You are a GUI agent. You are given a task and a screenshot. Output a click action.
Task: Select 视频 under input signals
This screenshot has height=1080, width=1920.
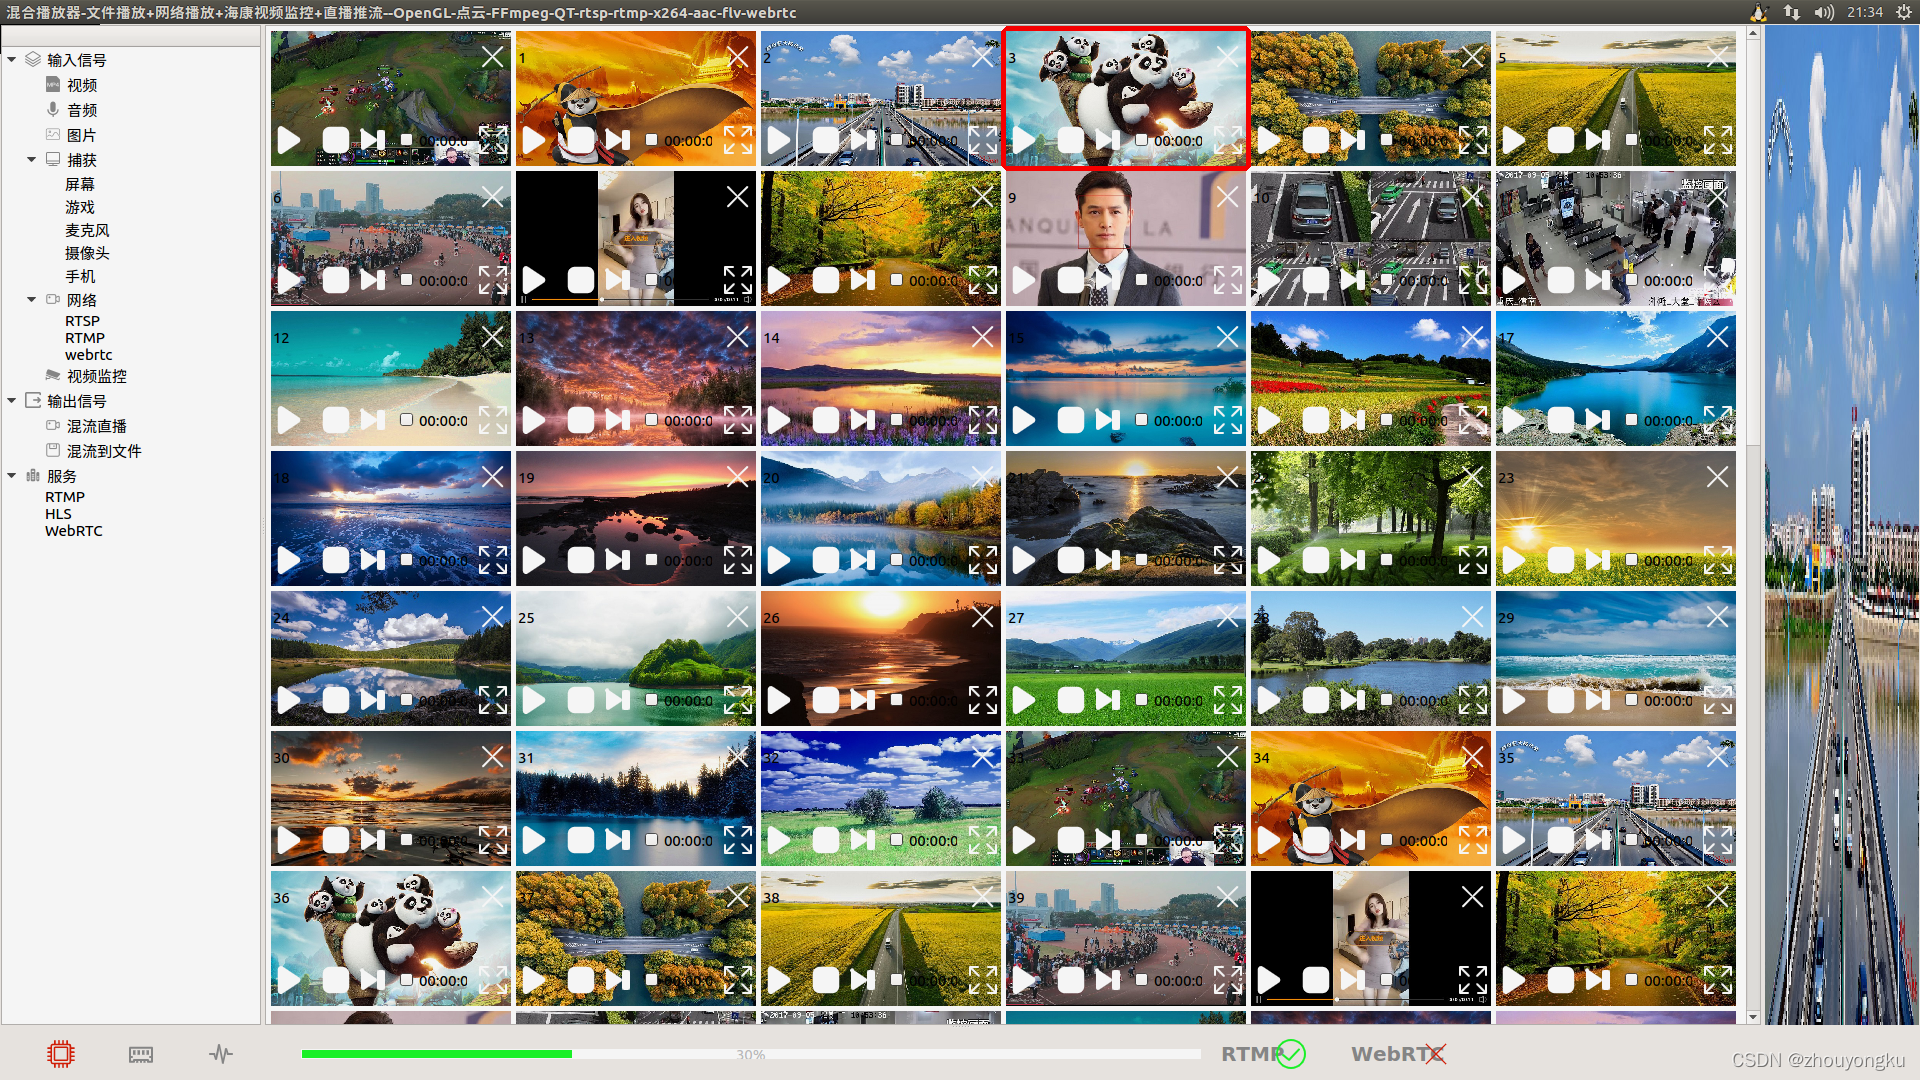[82, 85]
